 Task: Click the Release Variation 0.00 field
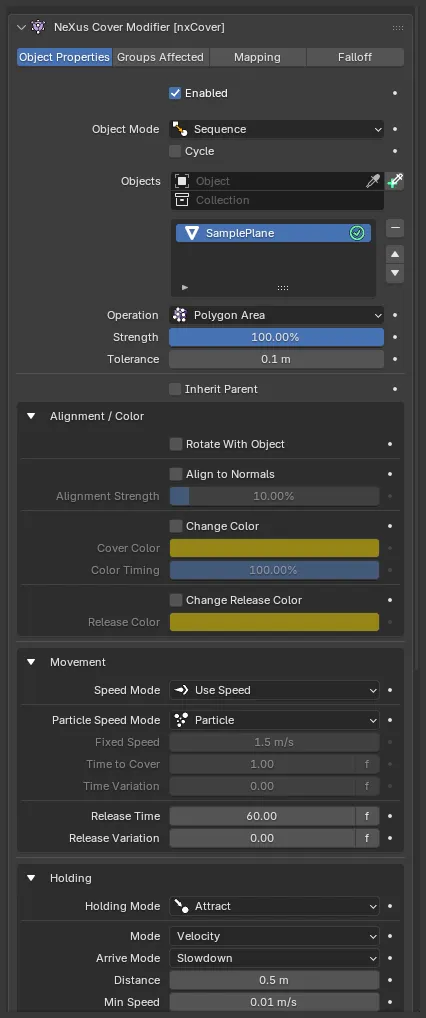tap(262, 838)
